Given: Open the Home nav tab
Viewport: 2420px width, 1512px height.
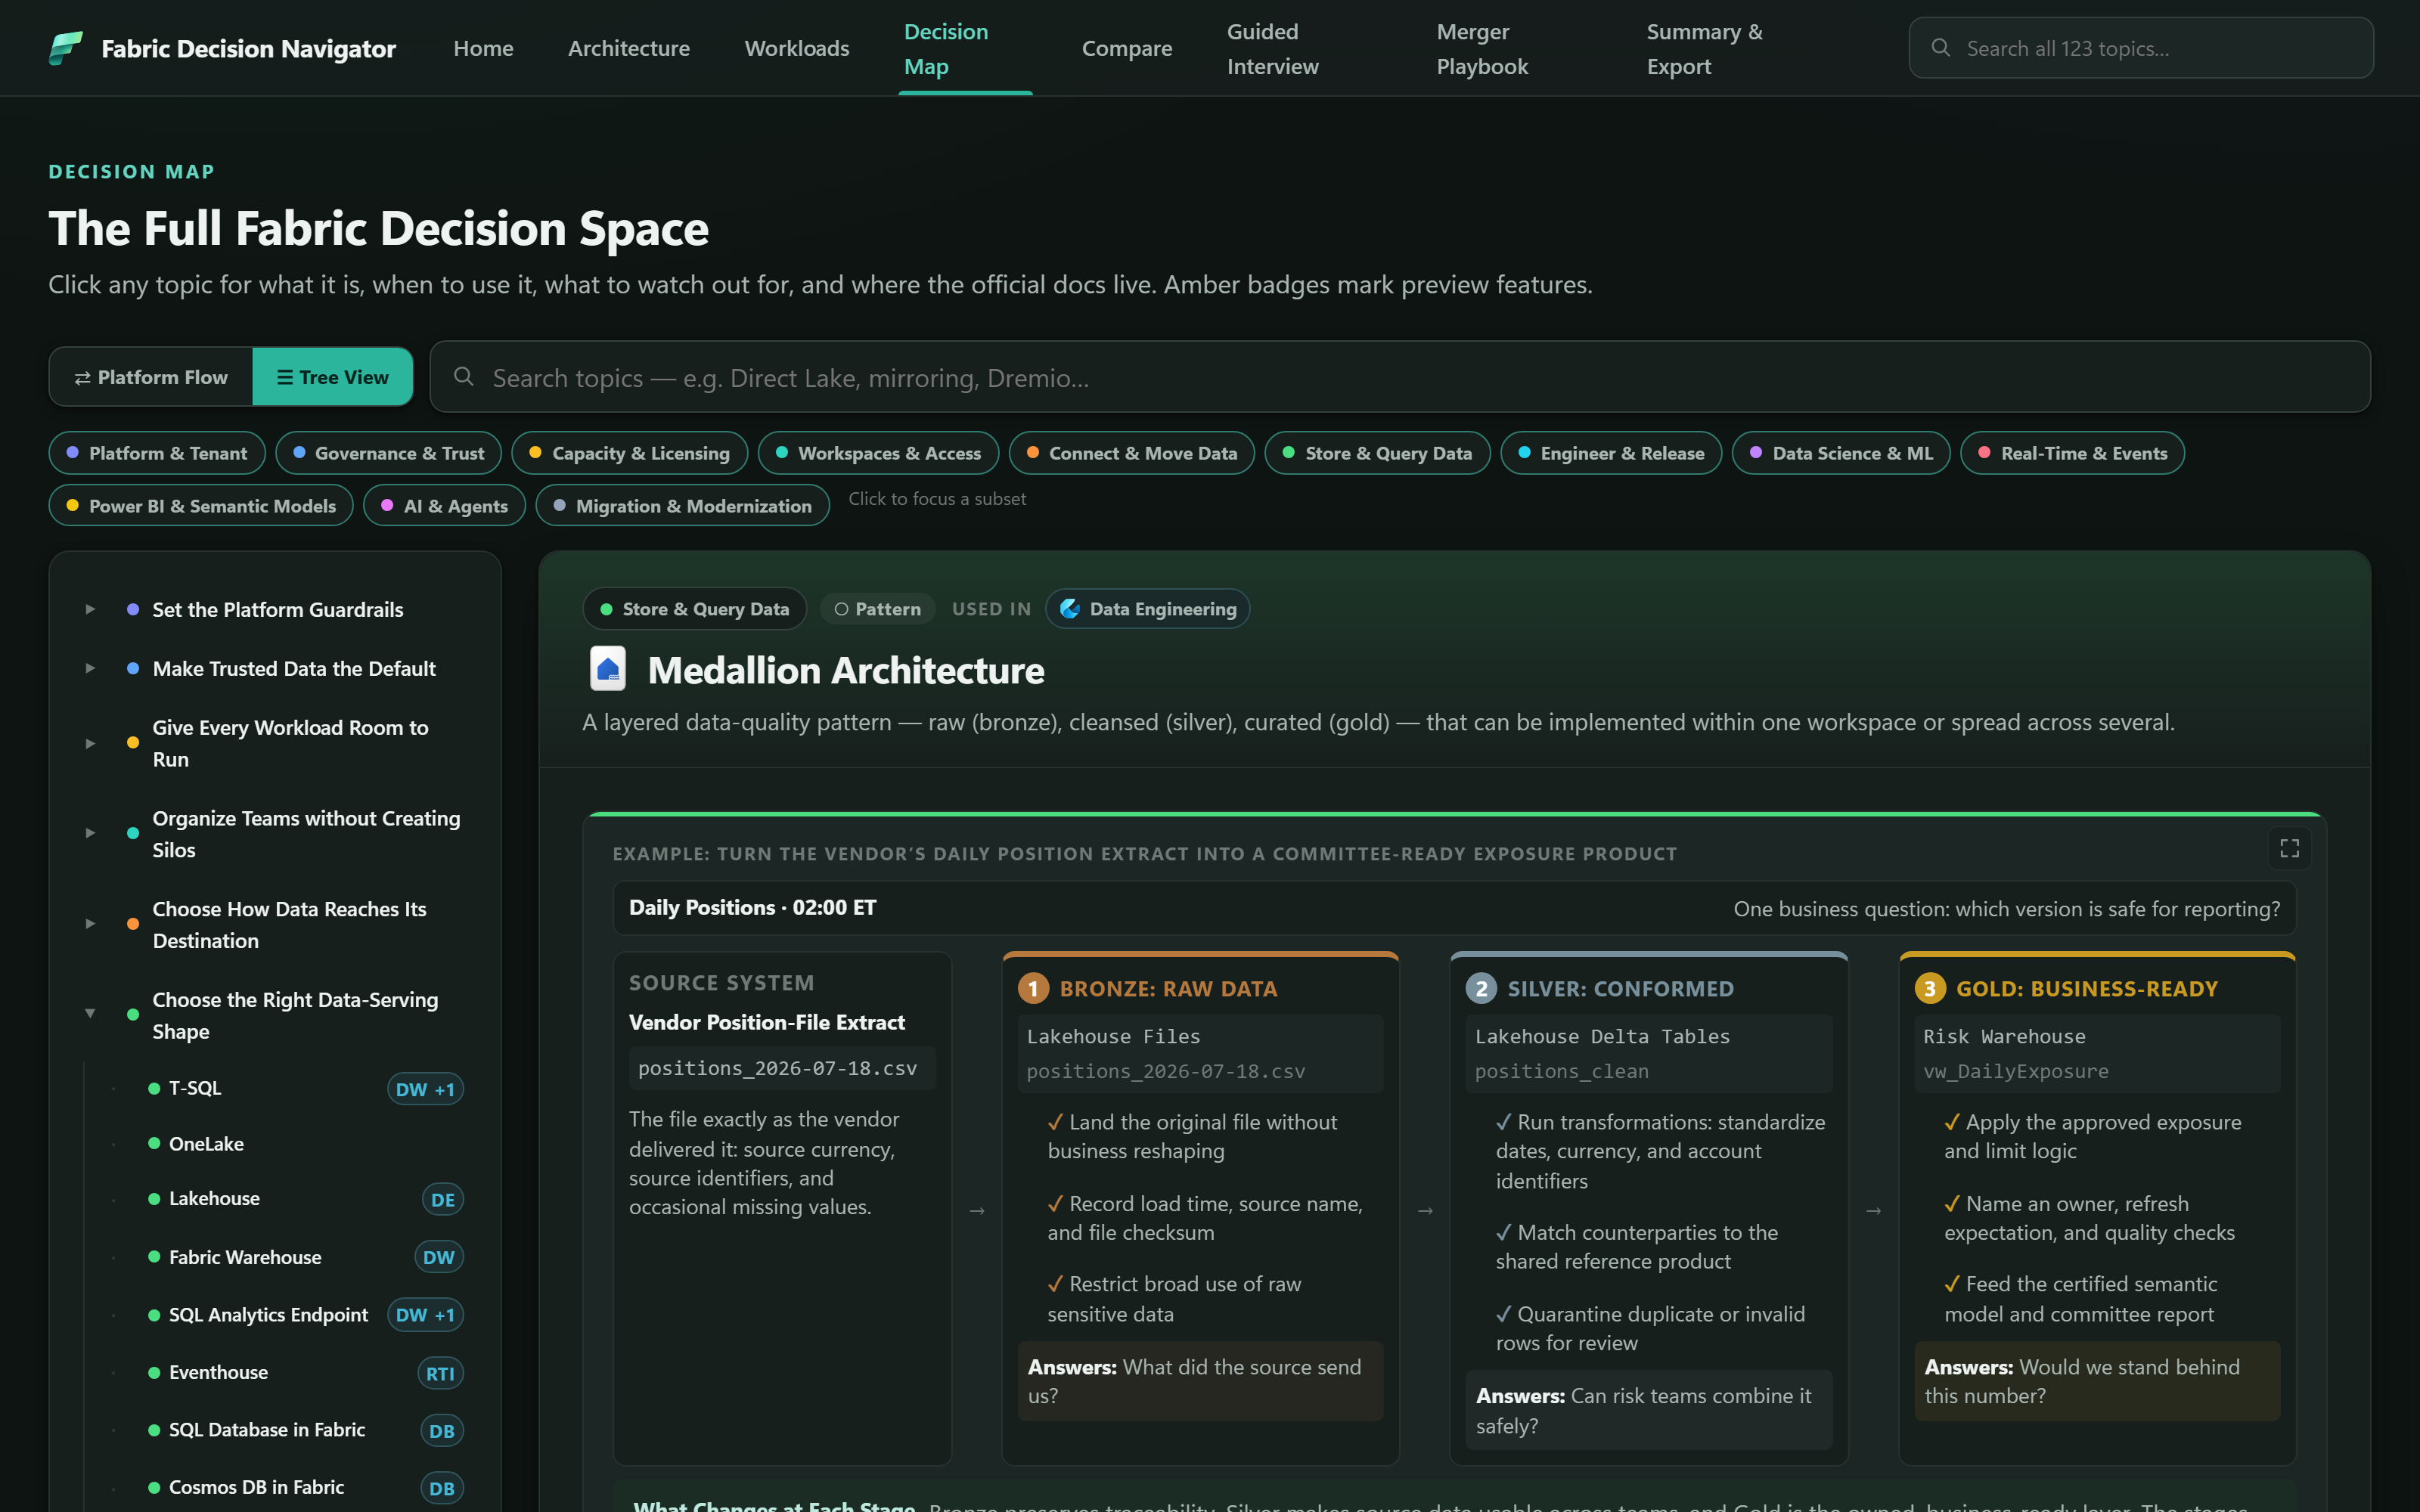Looking at the screenshot, I should [x=483, y=48].
